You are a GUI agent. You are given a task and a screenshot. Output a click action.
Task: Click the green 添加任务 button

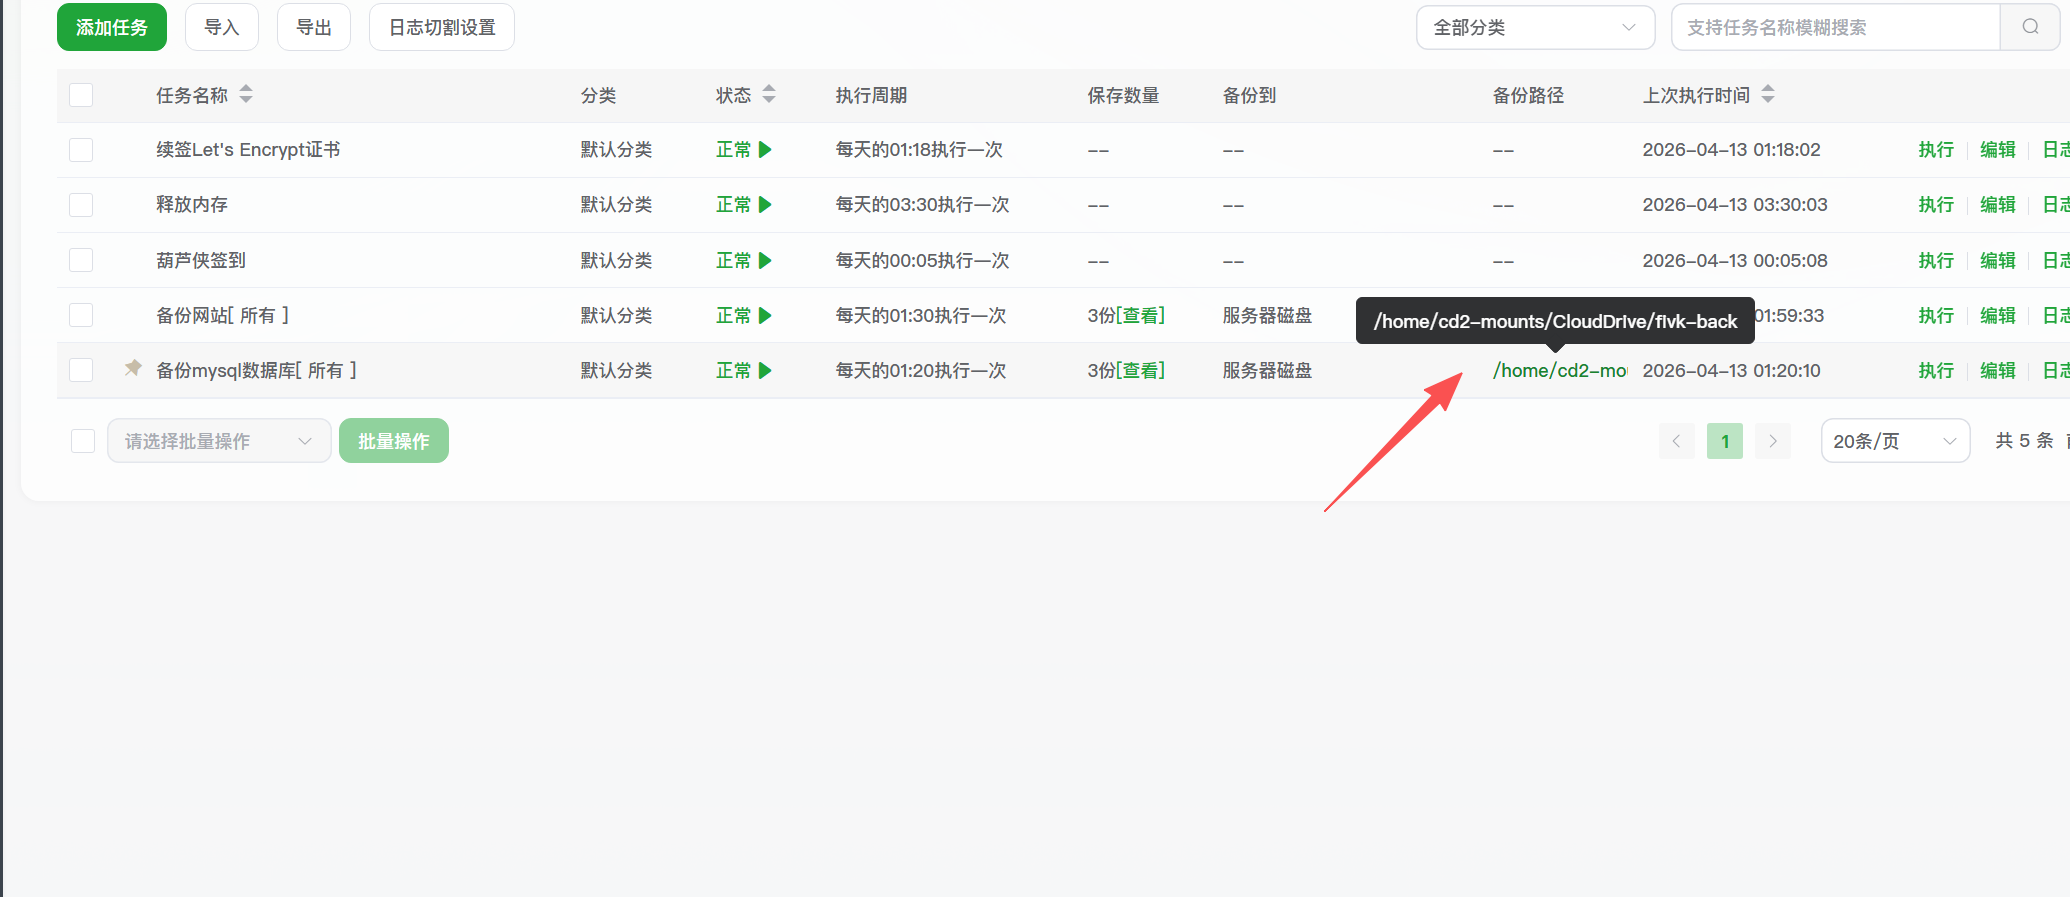coord(112,27)
